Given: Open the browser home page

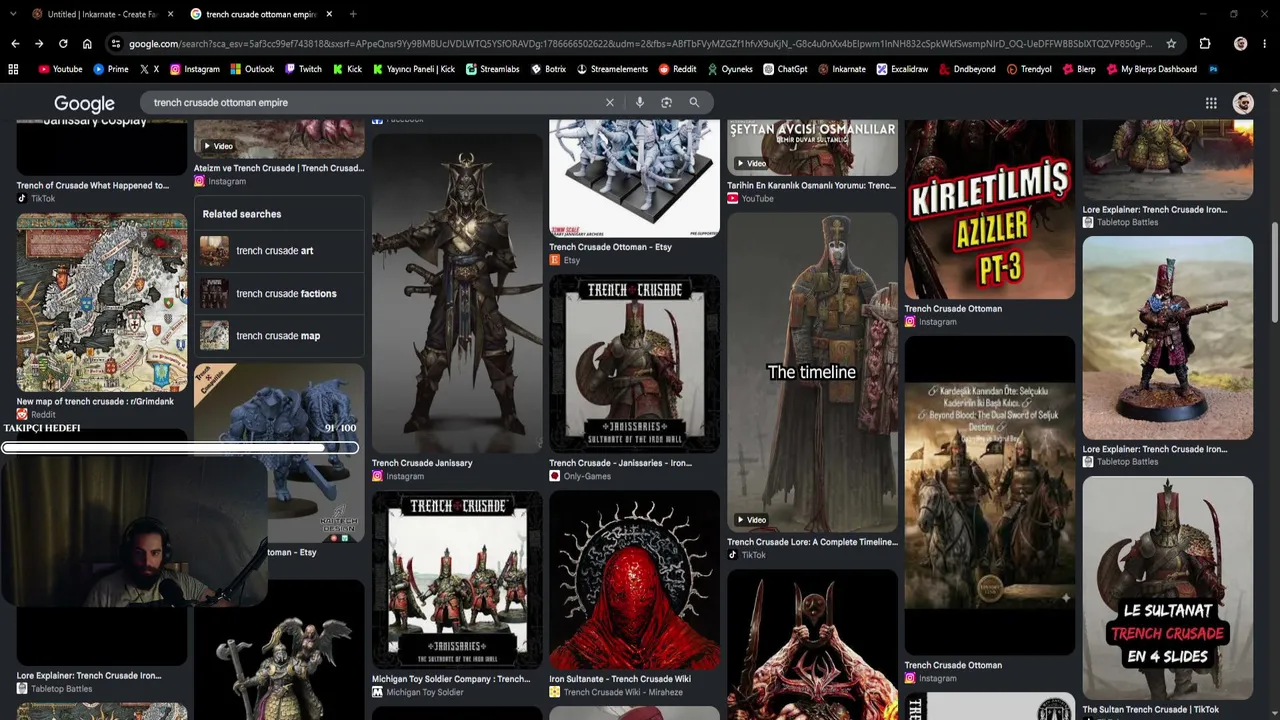Looking at the screenshot, I should tap(87, 44).
